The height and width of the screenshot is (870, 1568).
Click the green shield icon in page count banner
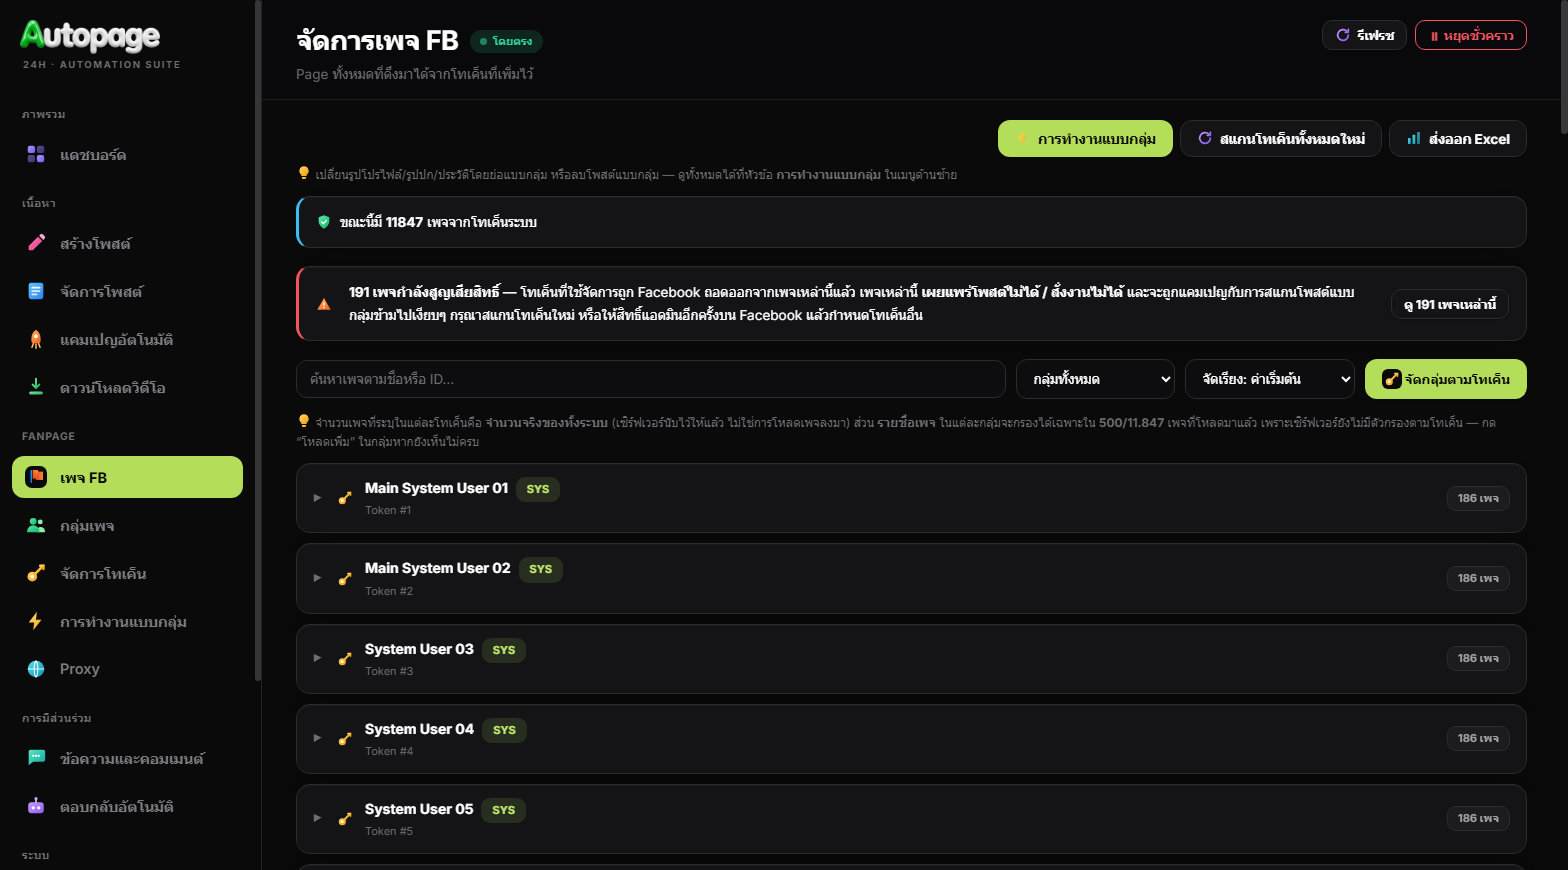point(324,222)
